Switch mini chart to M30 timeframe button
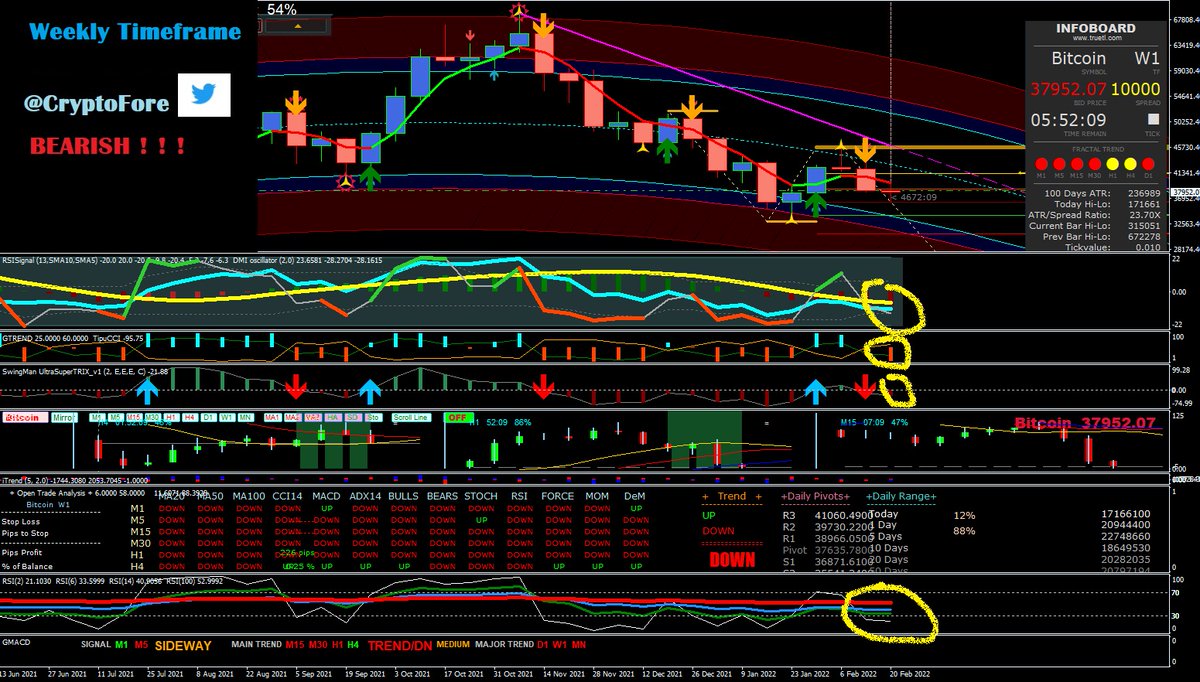This screenshot has height=682, width=1200. tap(152, 417)
